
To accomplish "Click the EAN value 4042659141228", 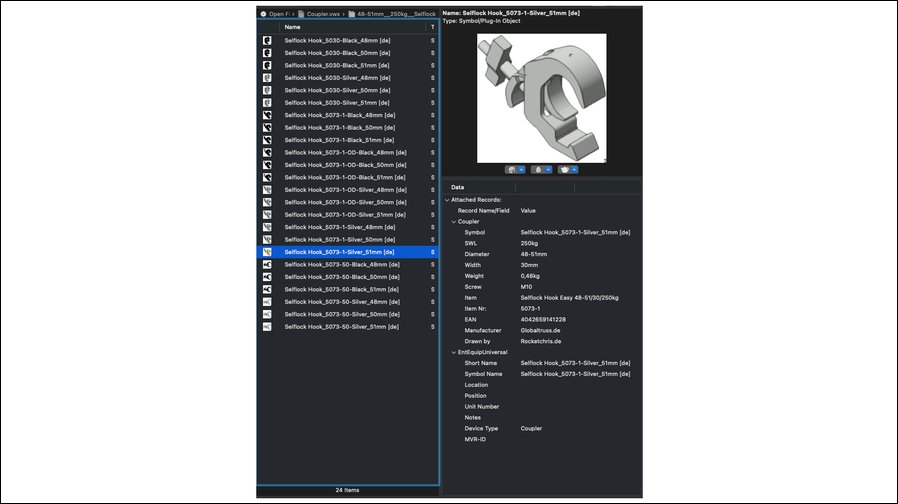I will pos(543,320).
